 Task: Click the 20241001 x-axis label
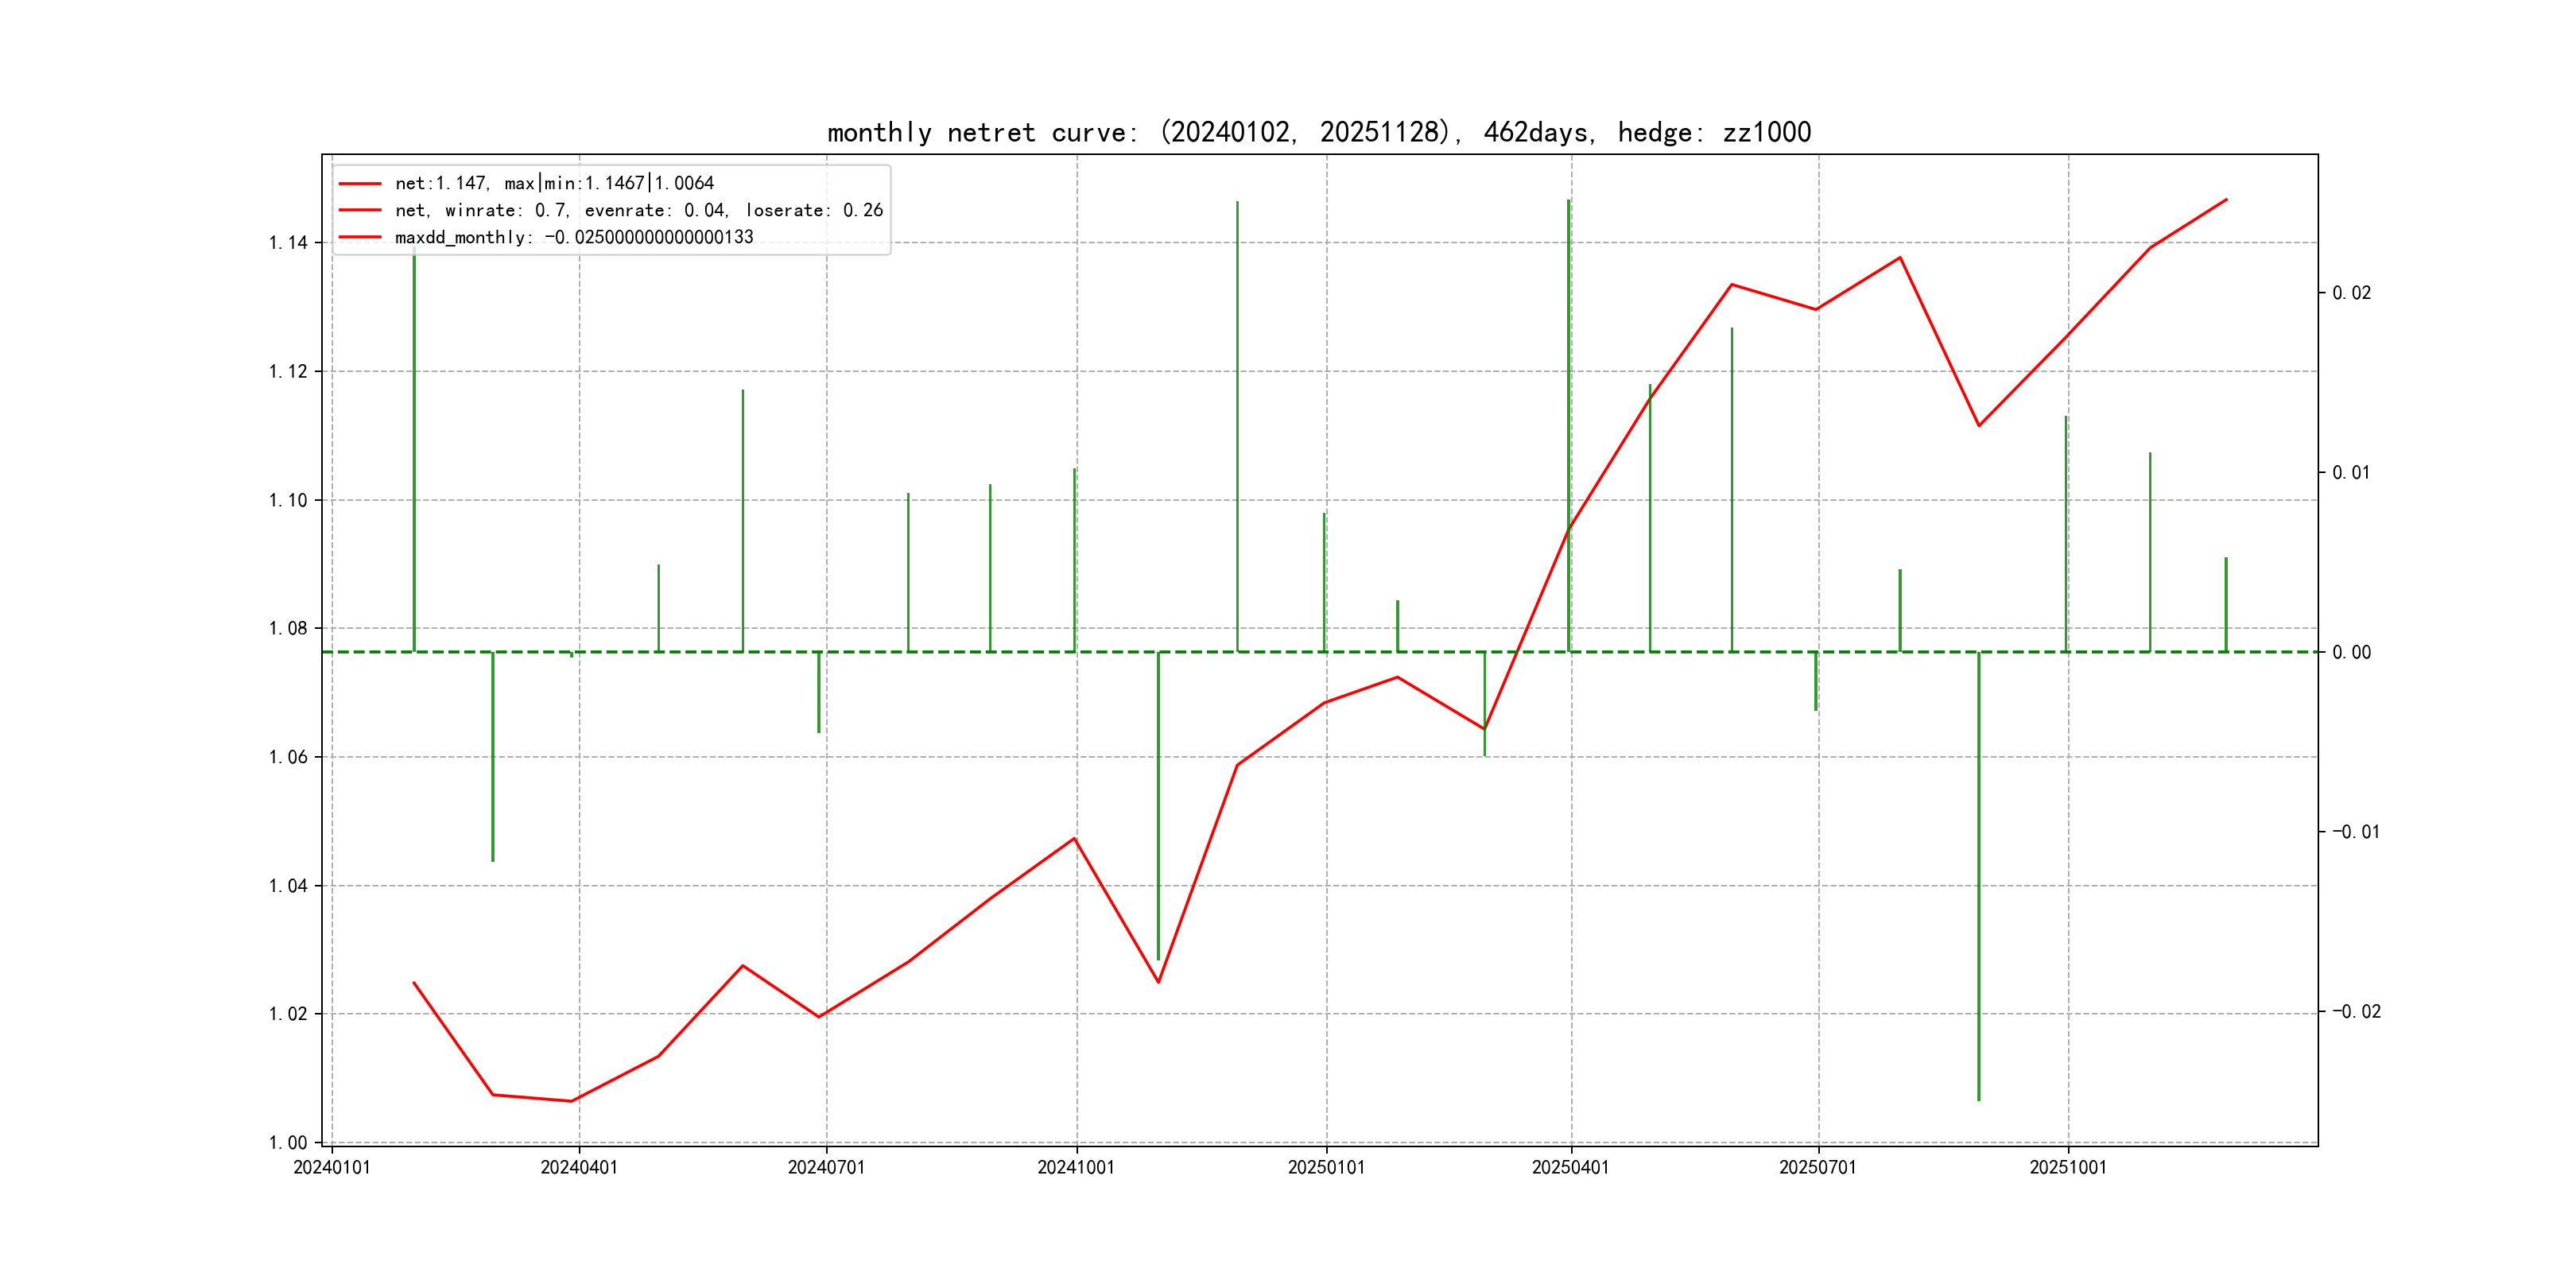click(1076, 1167)
